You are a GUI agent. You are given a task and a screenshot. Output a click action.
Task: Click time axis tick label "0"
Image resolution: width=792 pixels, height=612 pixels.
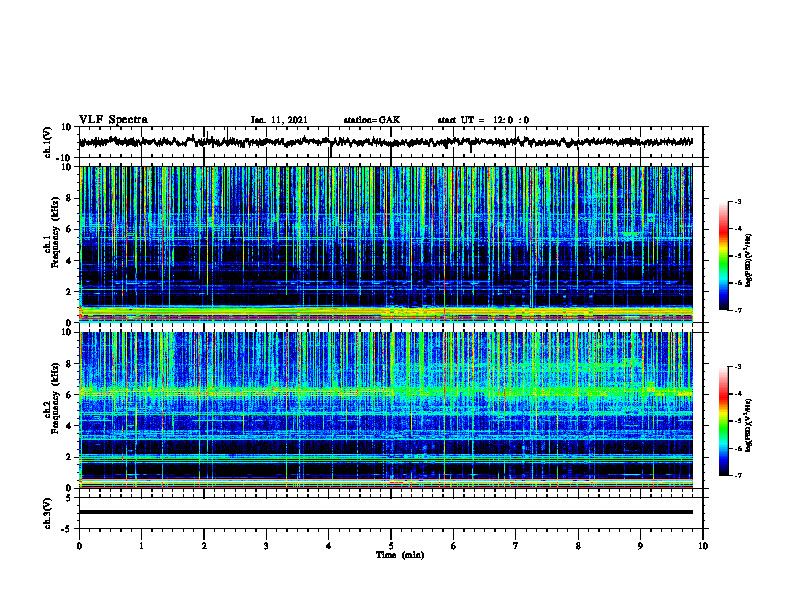tap(79, 546)
